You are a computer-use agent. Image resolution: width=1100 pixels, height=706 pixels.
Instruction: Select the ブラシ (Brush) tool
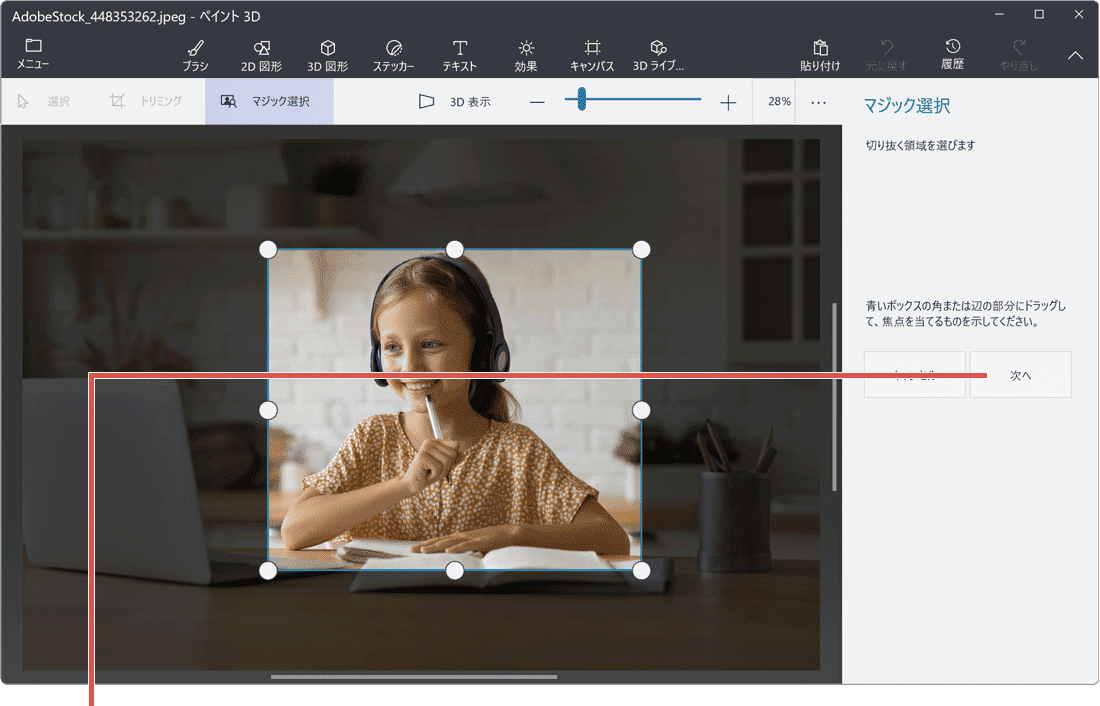(195, 54)
